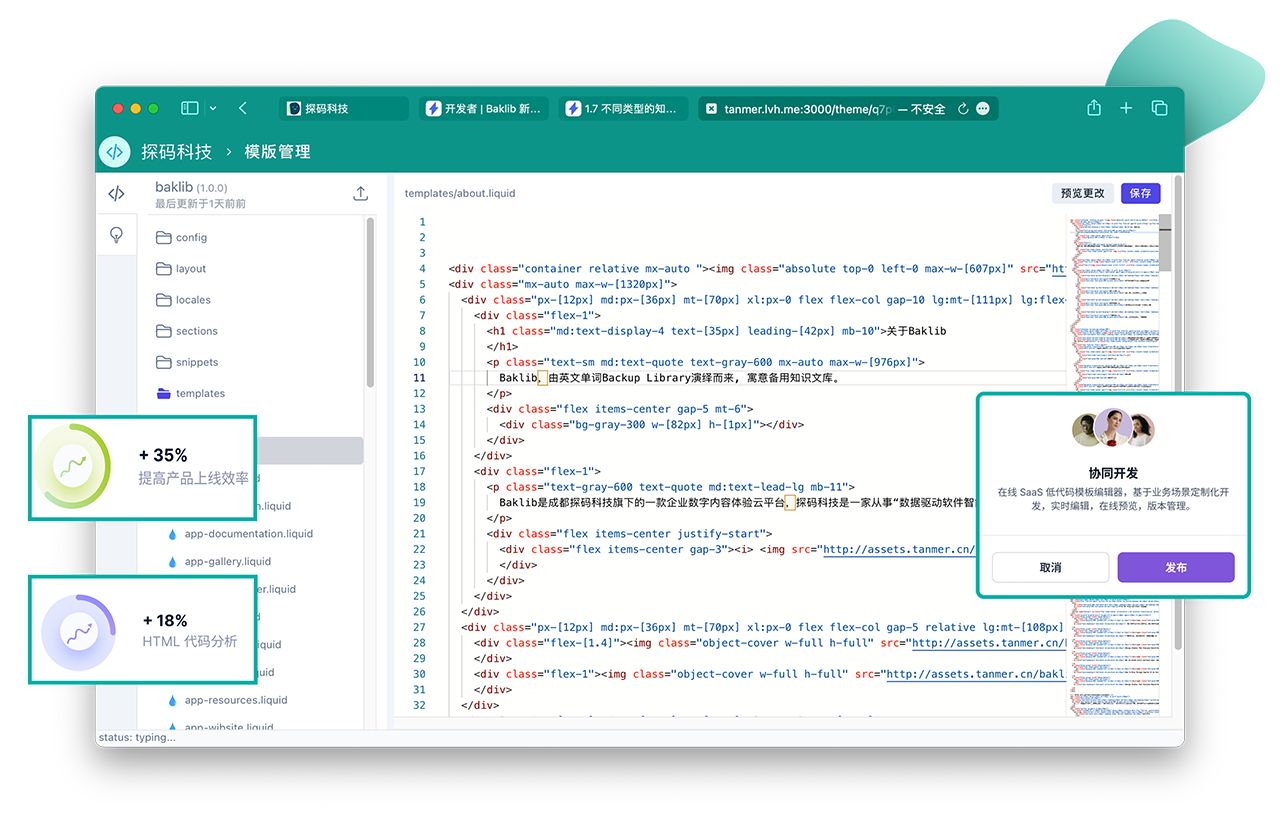Click the 提高产品上线效率 label
The image size is (1280, 830).
click(194, 479)
